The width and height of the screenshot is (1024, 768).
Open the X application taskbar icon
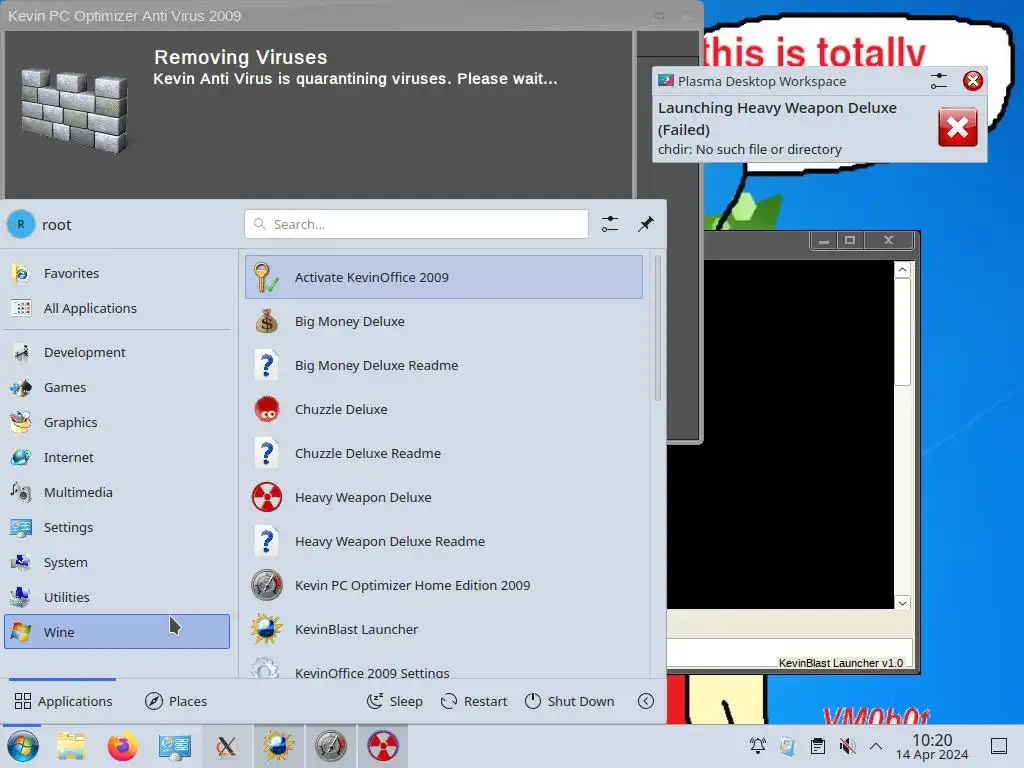(x=227, y=746)
